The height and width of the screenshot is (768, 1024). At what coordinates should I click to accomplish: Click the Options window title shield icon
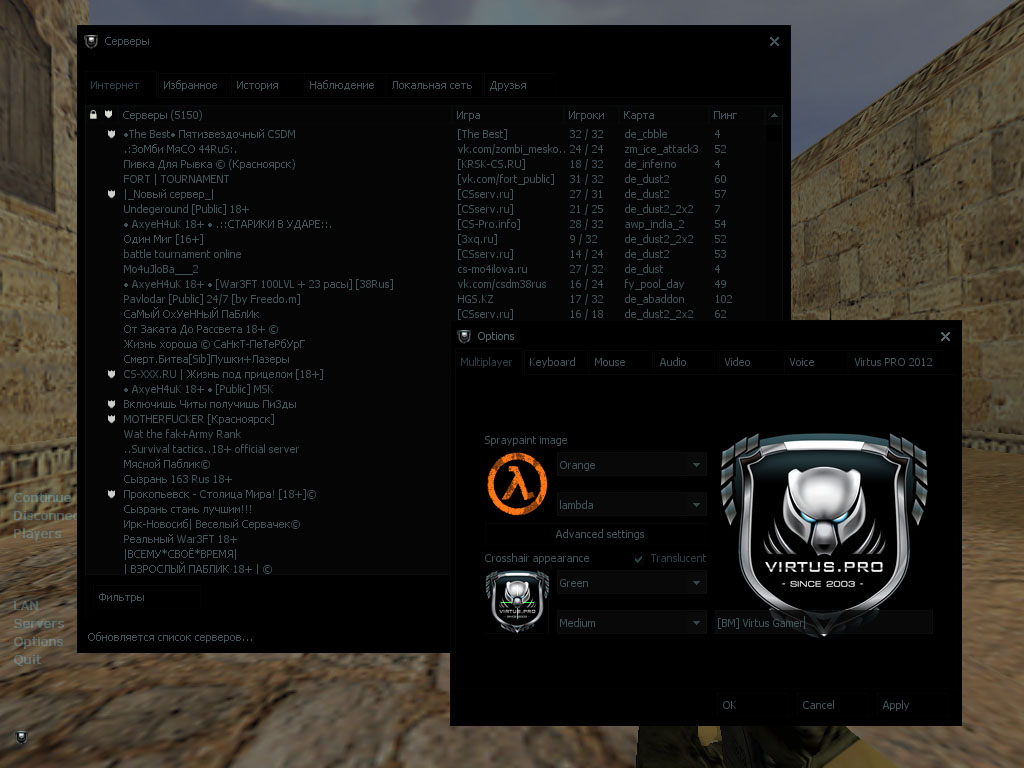click(464, 336)
